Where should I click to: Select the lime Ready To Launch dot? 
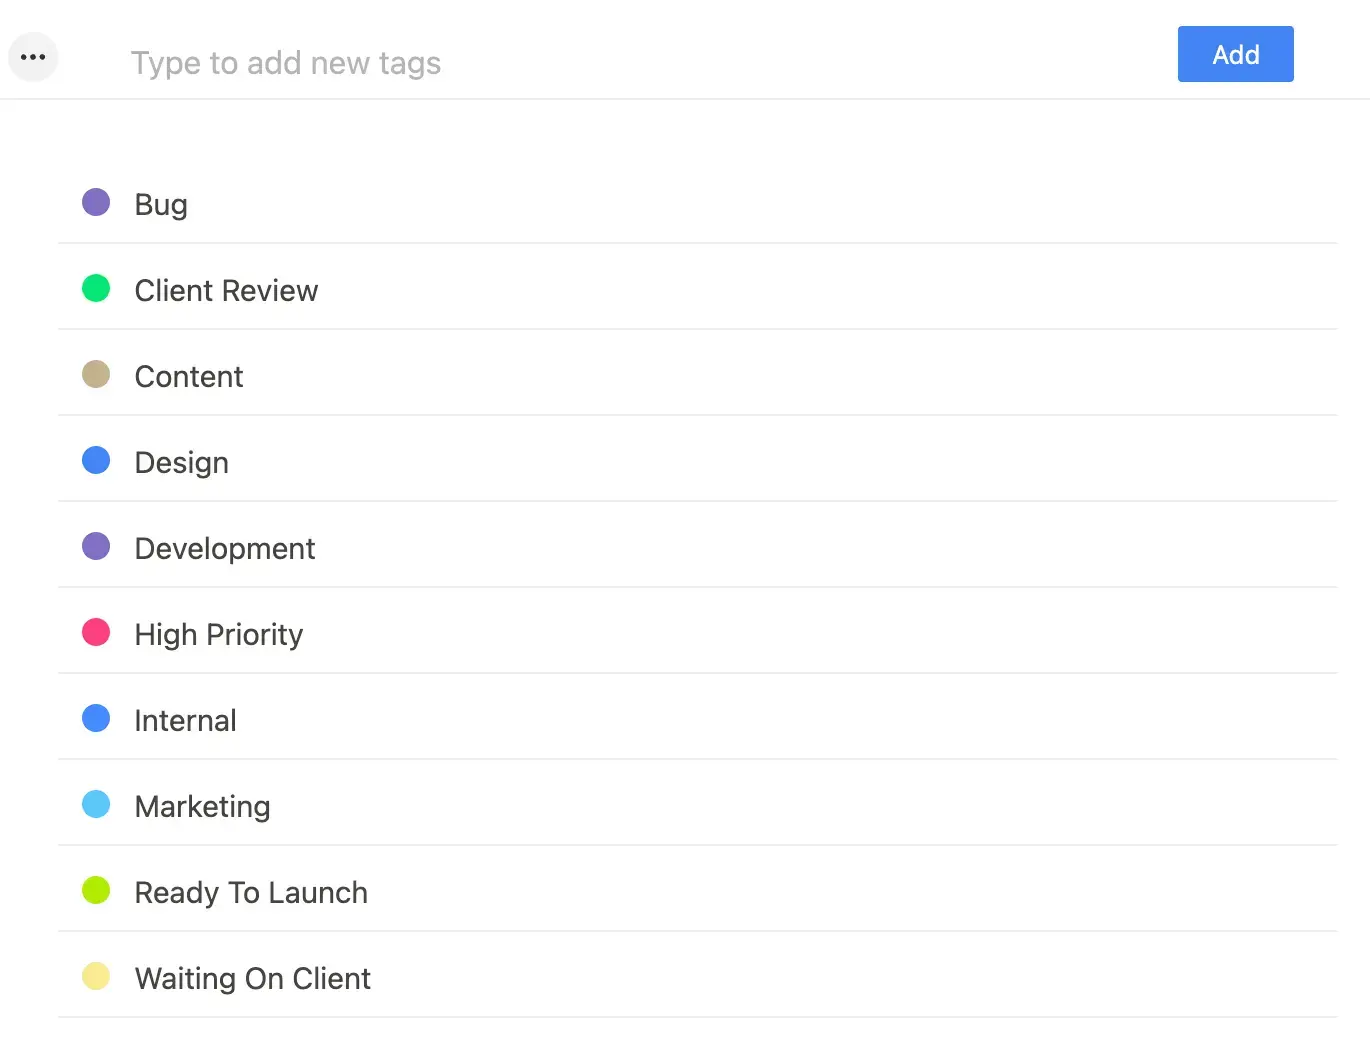96,890
